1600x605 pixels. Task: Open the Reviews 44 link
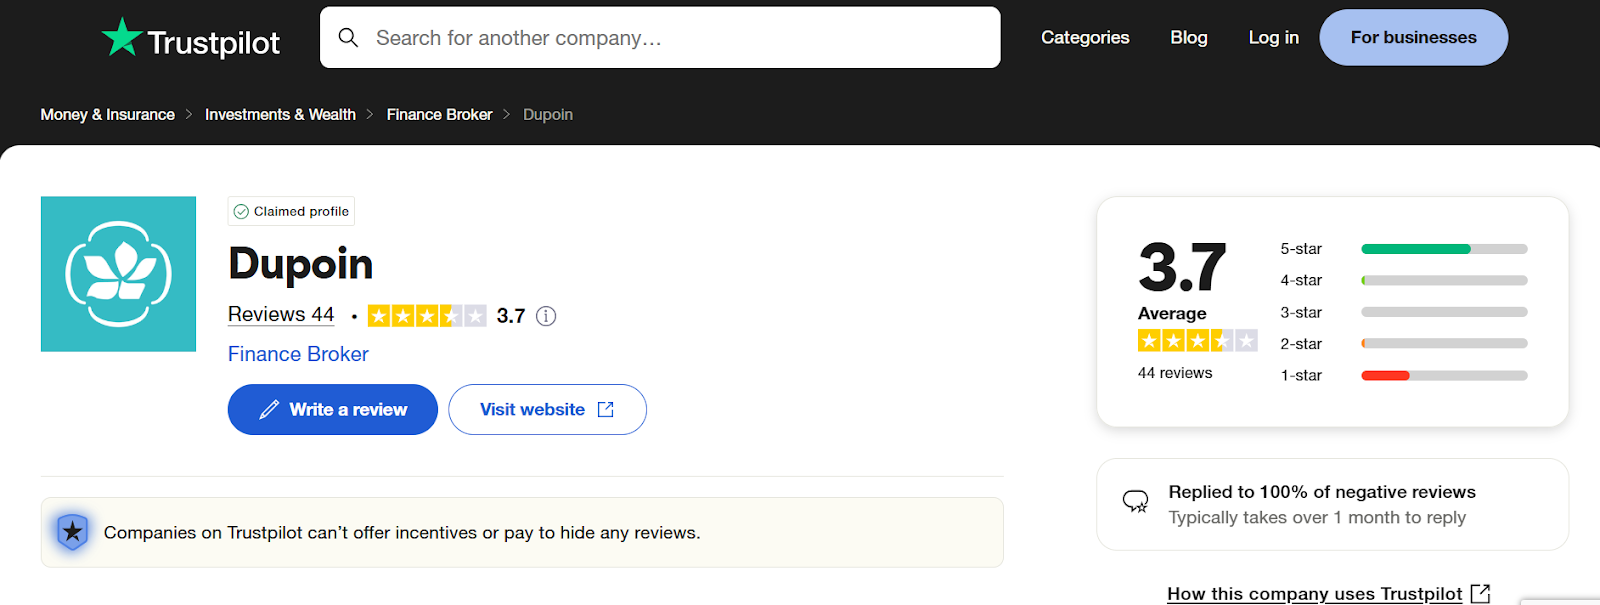coord(281,315)
